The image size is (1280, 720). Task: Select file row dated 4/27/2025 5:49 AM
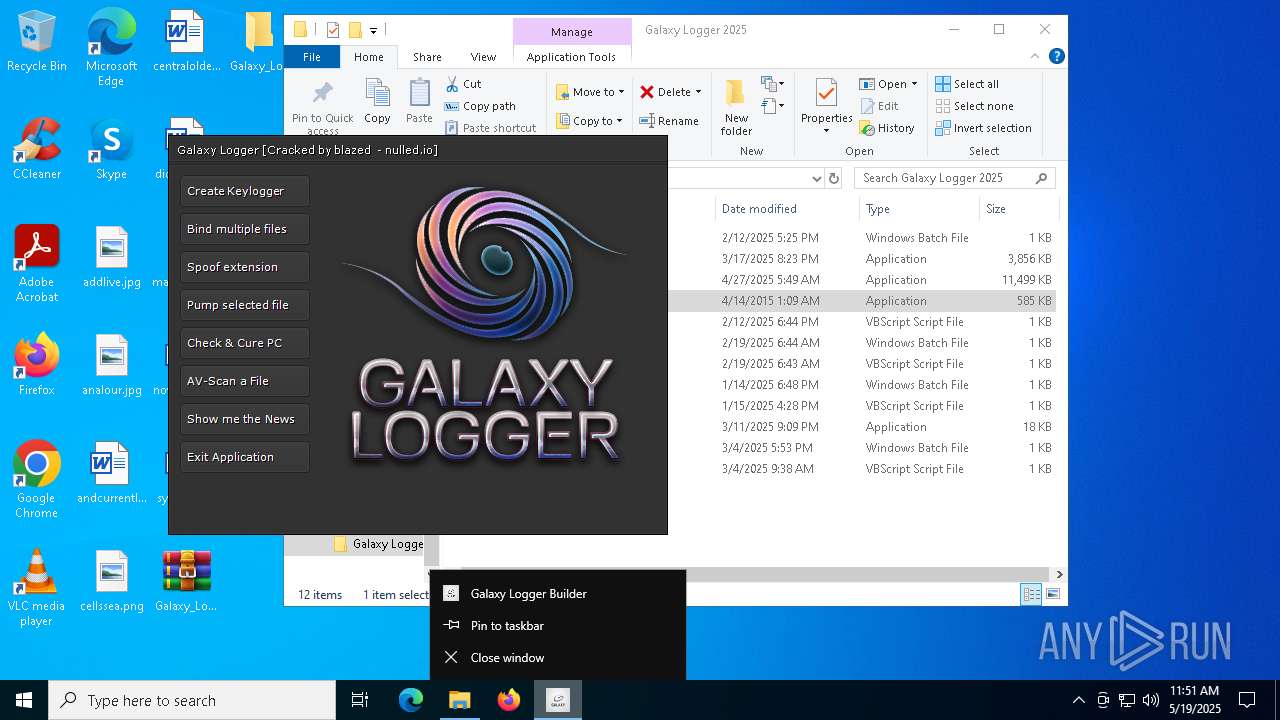click(862, 280)
